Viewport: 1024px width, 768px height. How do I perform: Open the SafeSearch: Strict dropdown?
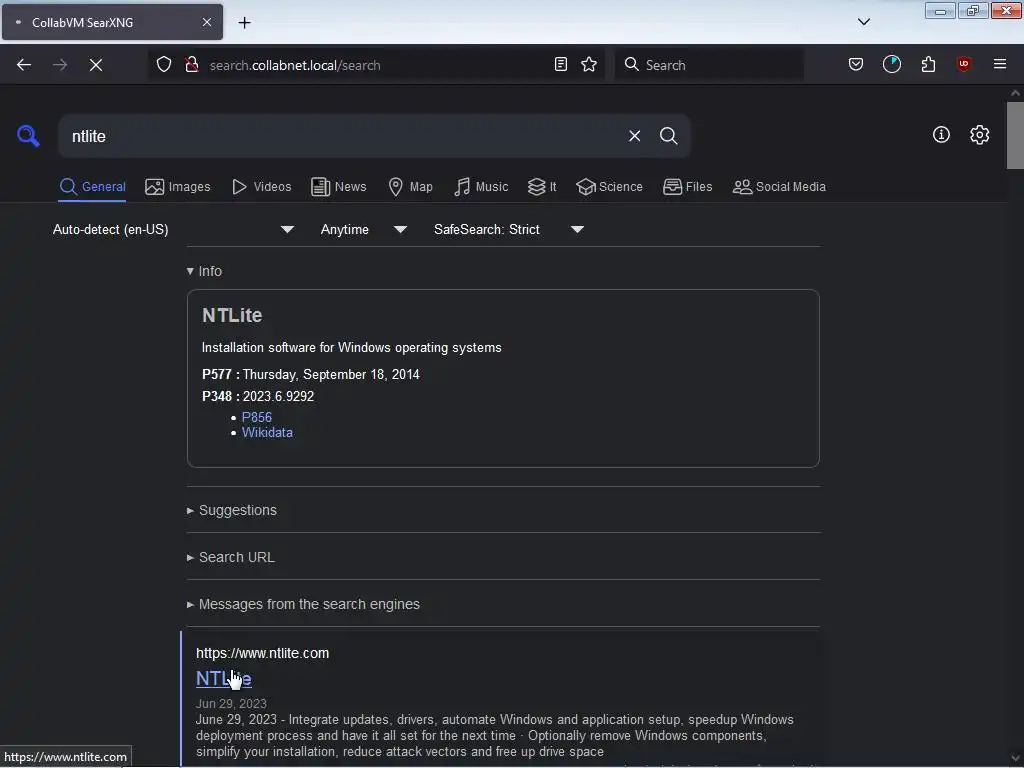coord(509,229)
